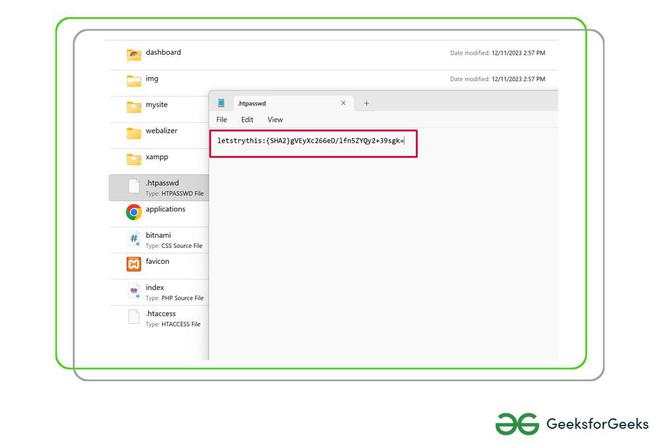Open the webalizer folder icon
The width and height of the screenshot is (660, 446).
click(134, 133)
